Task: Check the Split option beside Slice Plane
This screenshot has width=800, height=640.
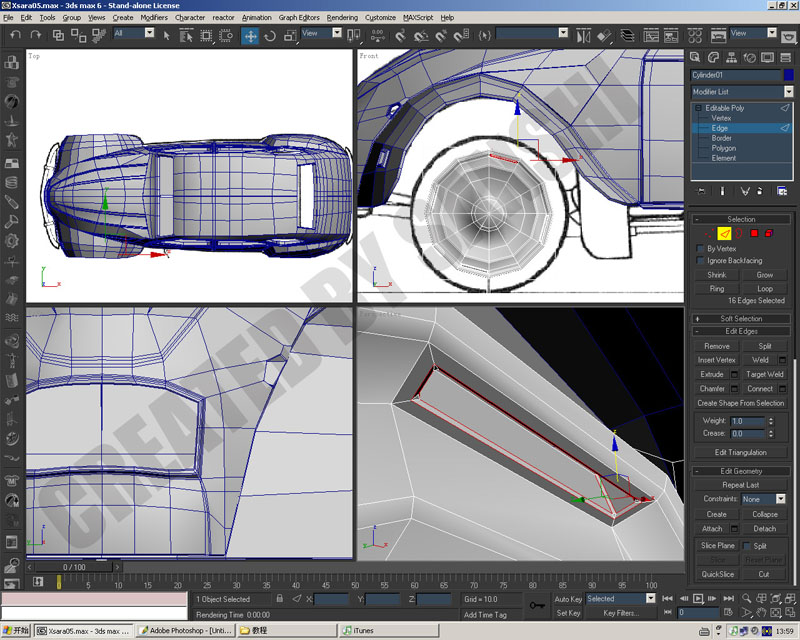Action: point(746,546)
